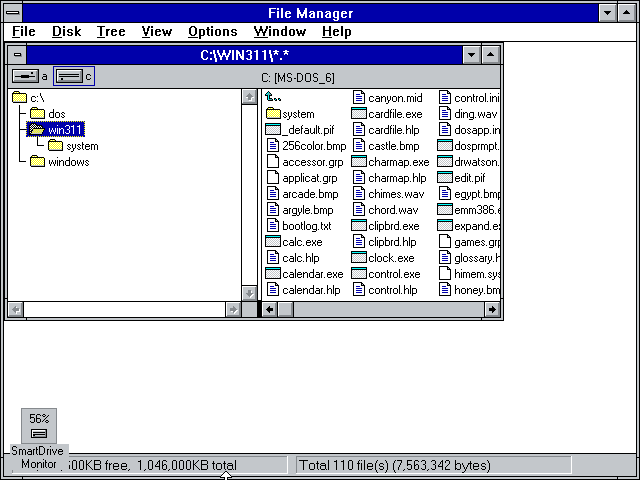The width and height of the screenshot is (640, 480).
Task: Select calc.hlp help file icon
Action: tap(273, 258)
